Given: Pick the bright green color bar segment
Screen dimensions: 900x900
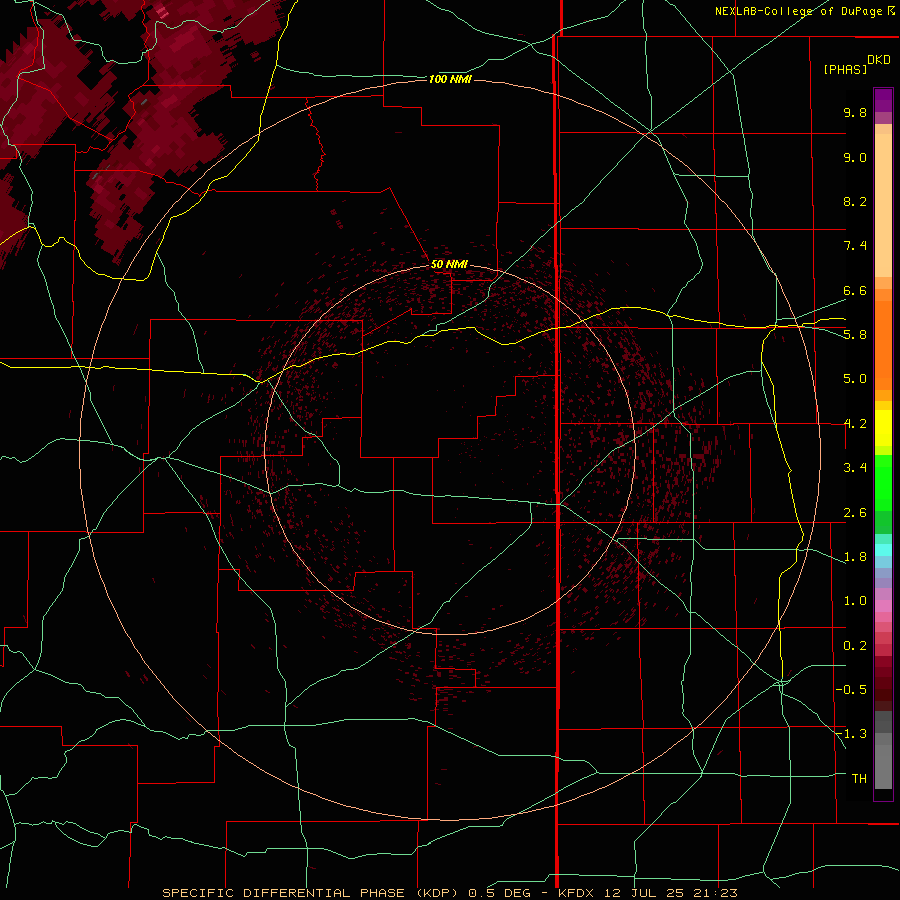Looking at the screenshot, I should coord(883,483).
